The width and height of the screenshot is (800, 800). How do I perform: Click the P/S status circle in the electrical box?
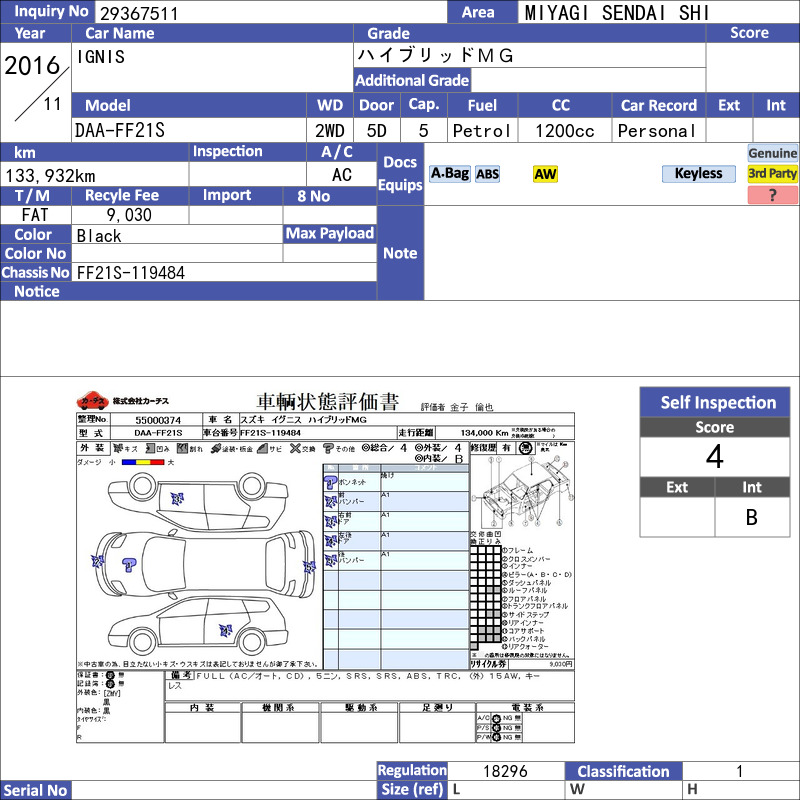coord(497,728)
